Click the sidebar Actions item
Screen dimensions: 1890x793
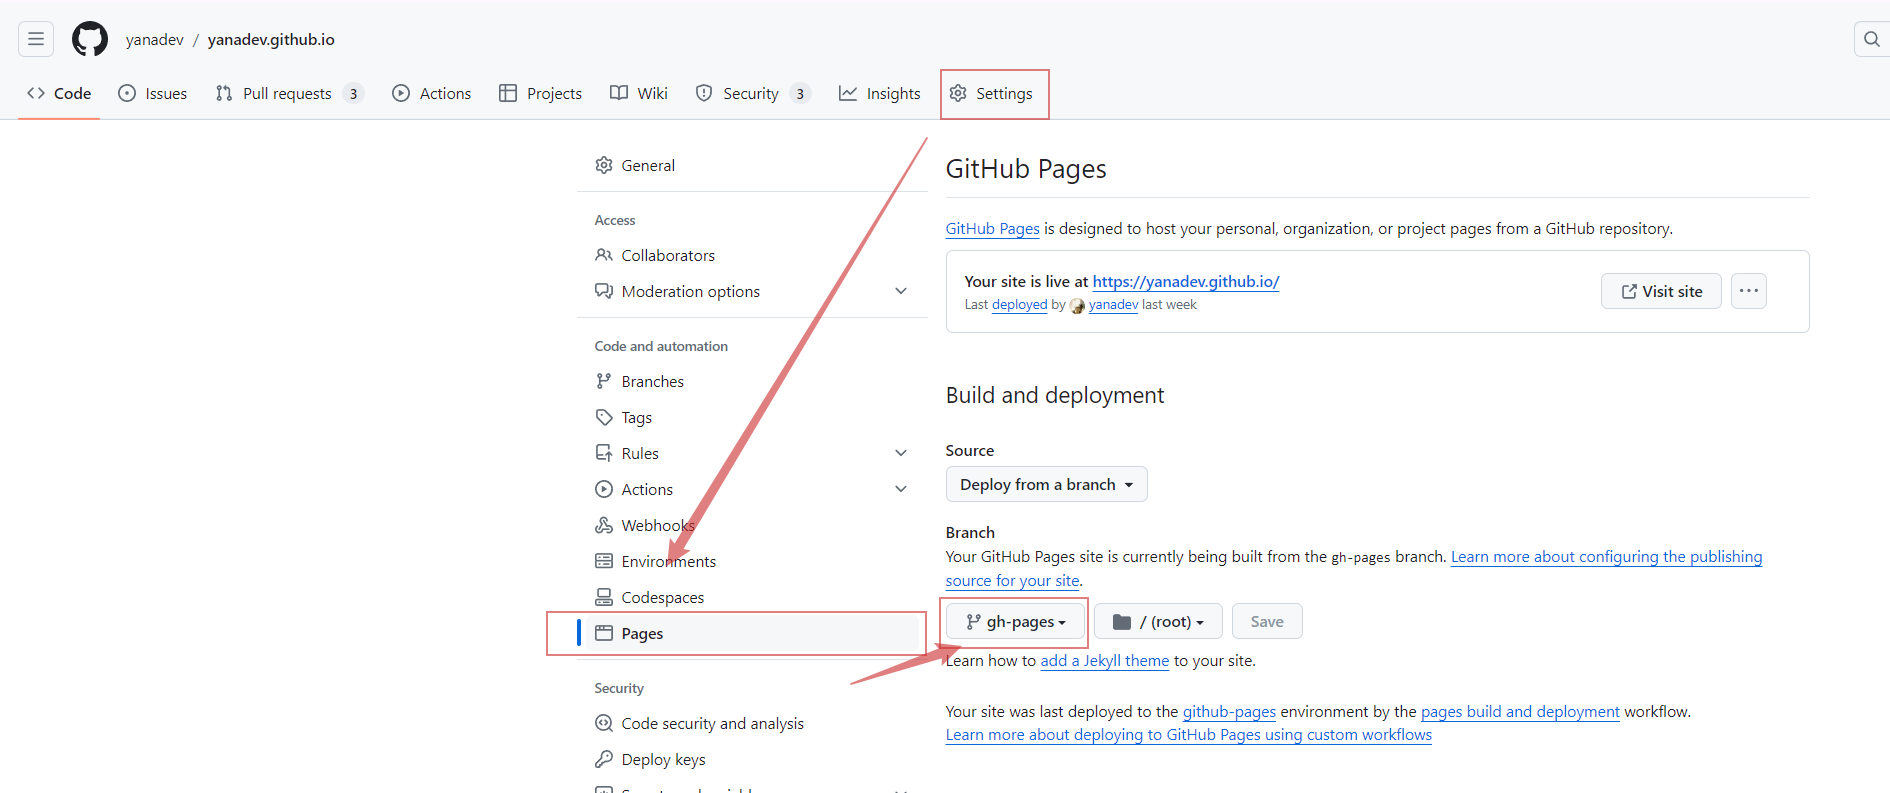pos(647,489)
